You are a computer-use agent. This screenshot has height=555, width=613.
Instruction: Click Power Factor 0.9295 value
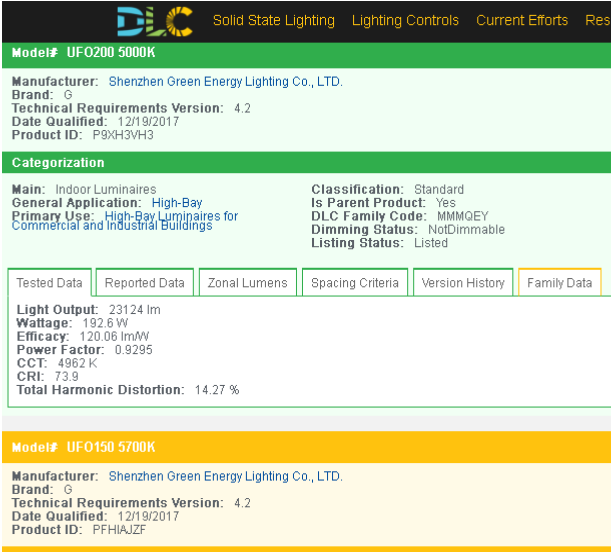click(x=133, y=350)
